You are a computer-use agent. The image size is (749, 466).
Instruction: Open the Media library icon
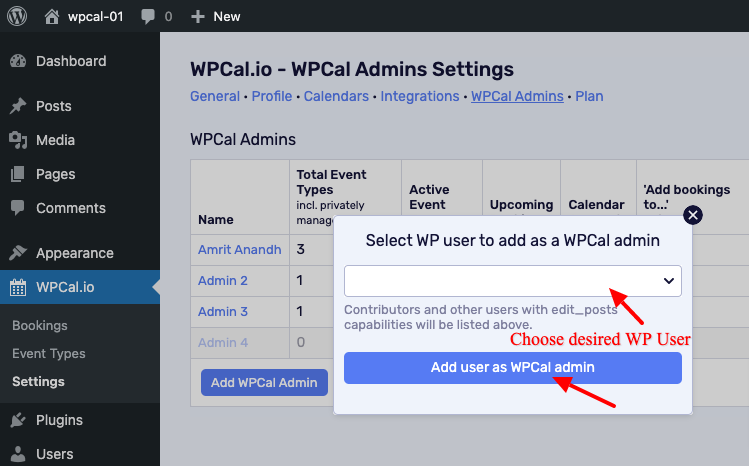coord(18,140)
